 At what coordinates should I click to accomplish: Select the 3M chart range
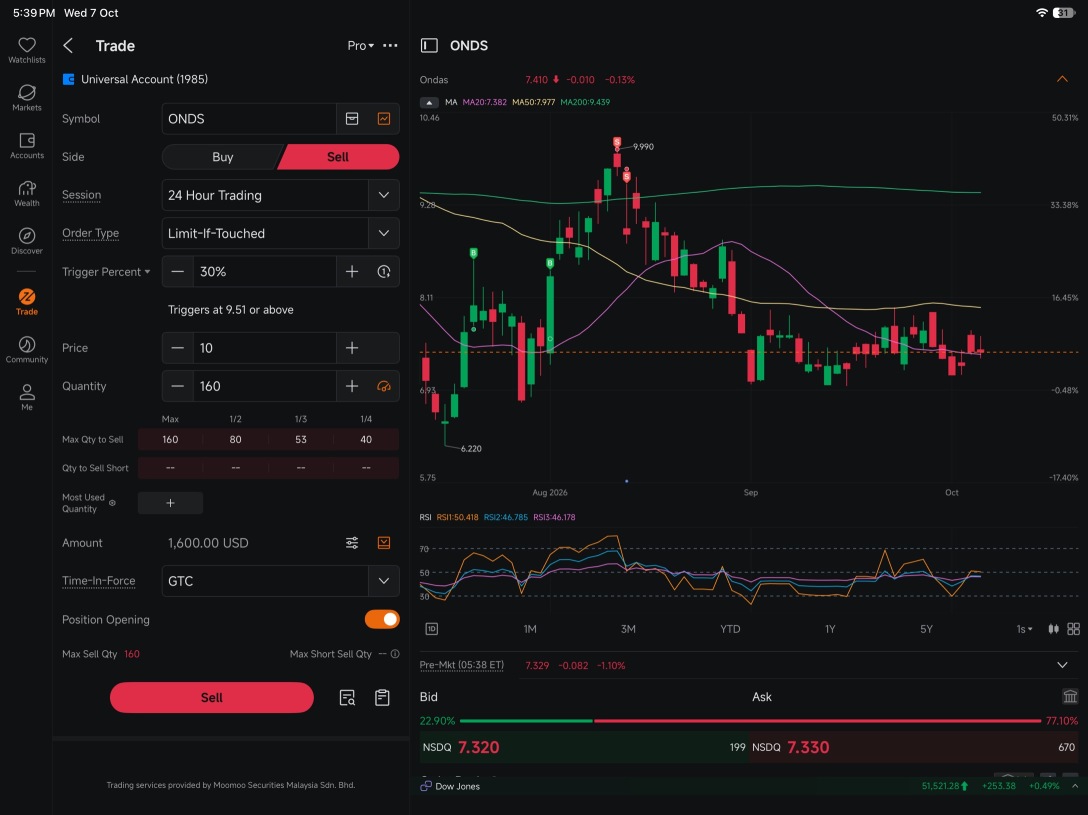[628, 629]
